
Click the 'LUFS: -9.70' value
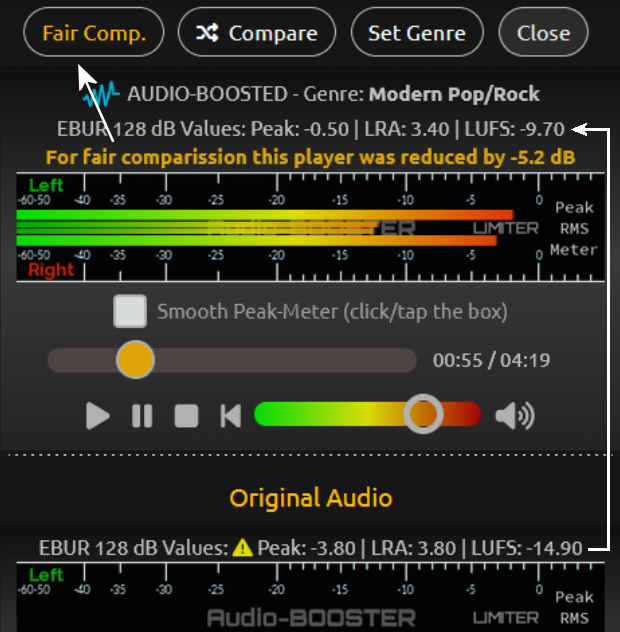pyautogui.click(x=514, y=129)
